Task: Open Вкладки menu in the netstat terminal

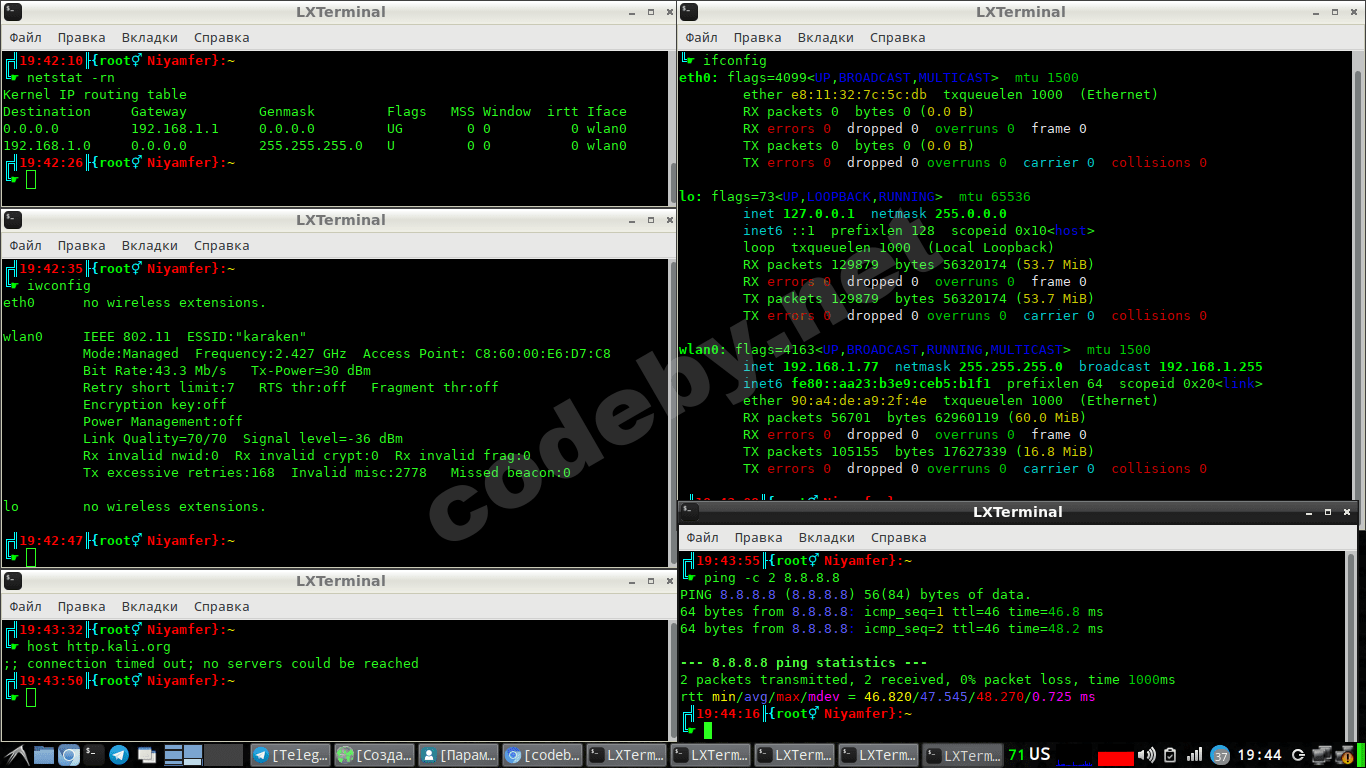Action: coord(149,38)
